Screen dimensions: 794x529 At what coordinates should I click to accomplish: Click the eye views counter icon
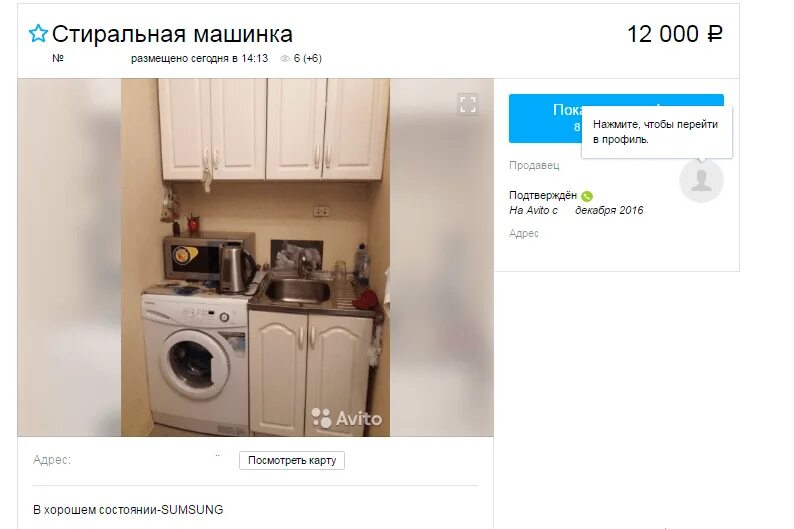(285, 59)
